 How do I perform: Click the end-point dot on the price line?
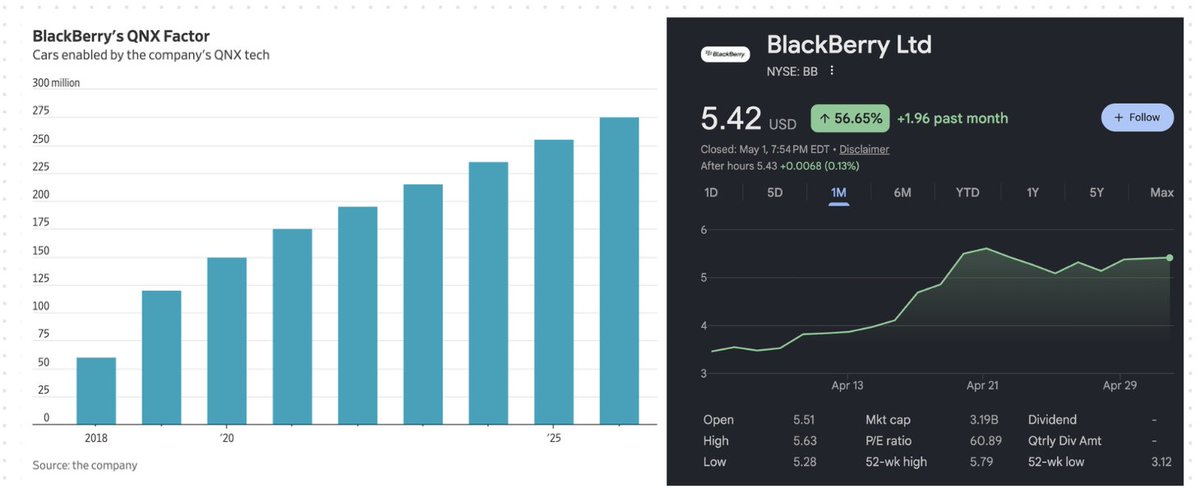point(1169,258)
